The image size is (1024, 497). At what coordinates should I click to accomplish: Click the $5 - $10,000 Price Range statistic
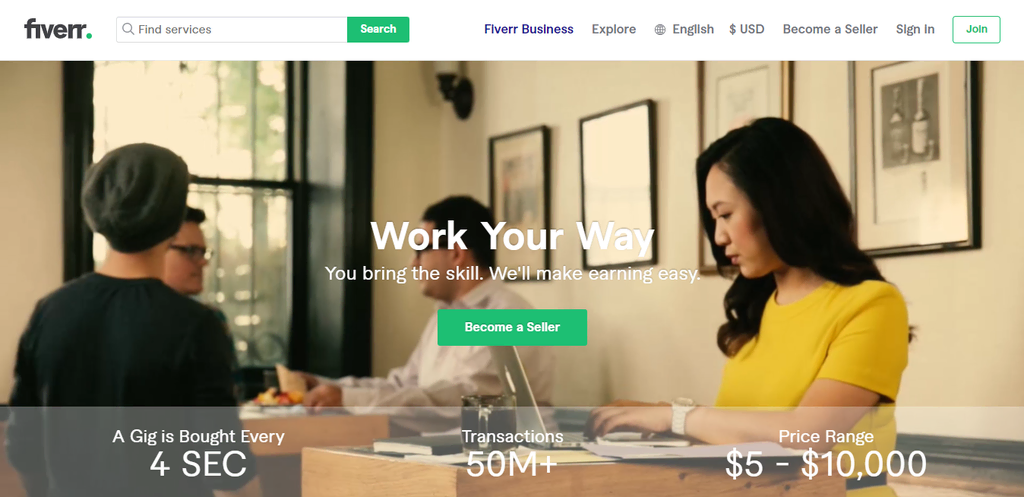click(x=825, y=464)
